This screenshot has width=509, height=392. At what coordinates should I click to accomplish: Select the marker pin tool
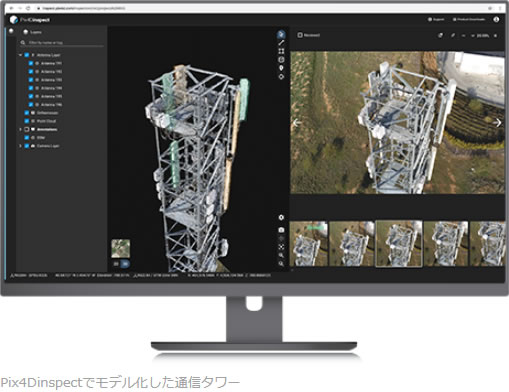(281, 68)
